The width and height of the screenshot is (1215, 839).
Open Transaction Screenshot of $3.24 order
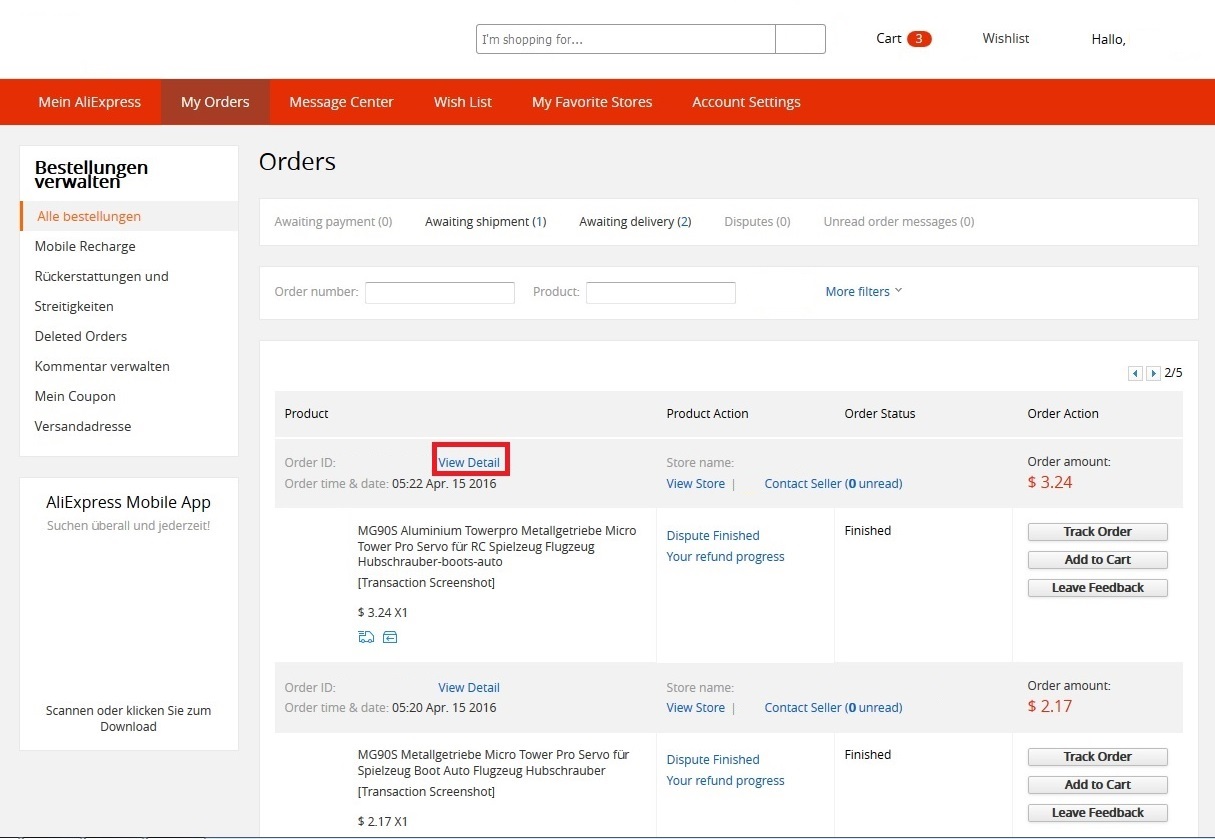point(426,582)
